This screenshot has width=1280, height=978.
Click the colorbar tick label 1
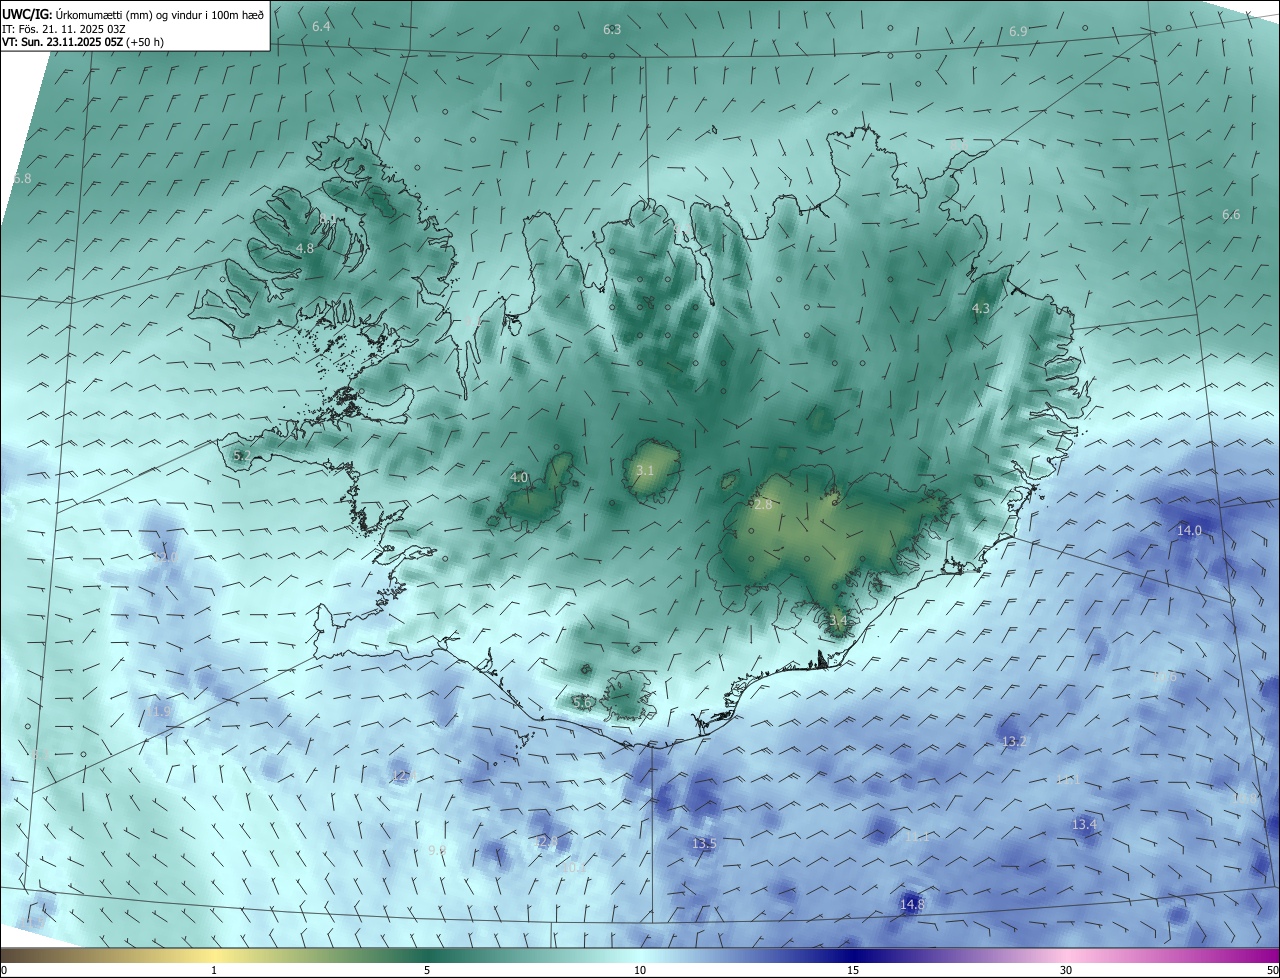coord(214,970)
